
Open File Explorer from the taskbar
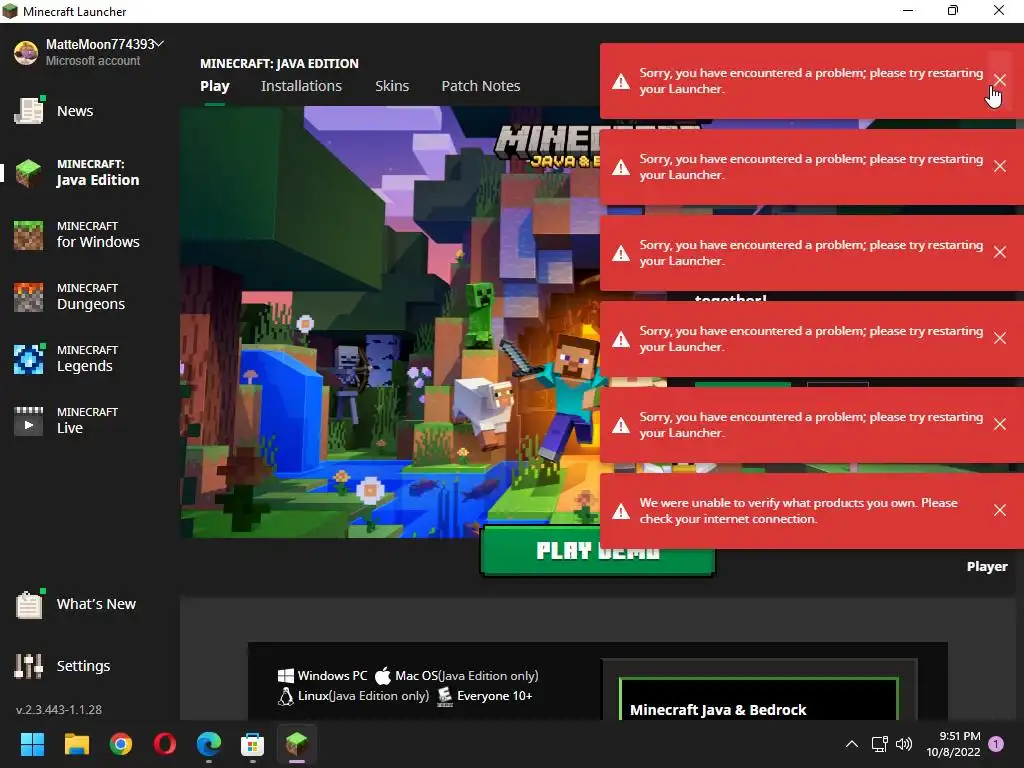(x=76, y=744)
